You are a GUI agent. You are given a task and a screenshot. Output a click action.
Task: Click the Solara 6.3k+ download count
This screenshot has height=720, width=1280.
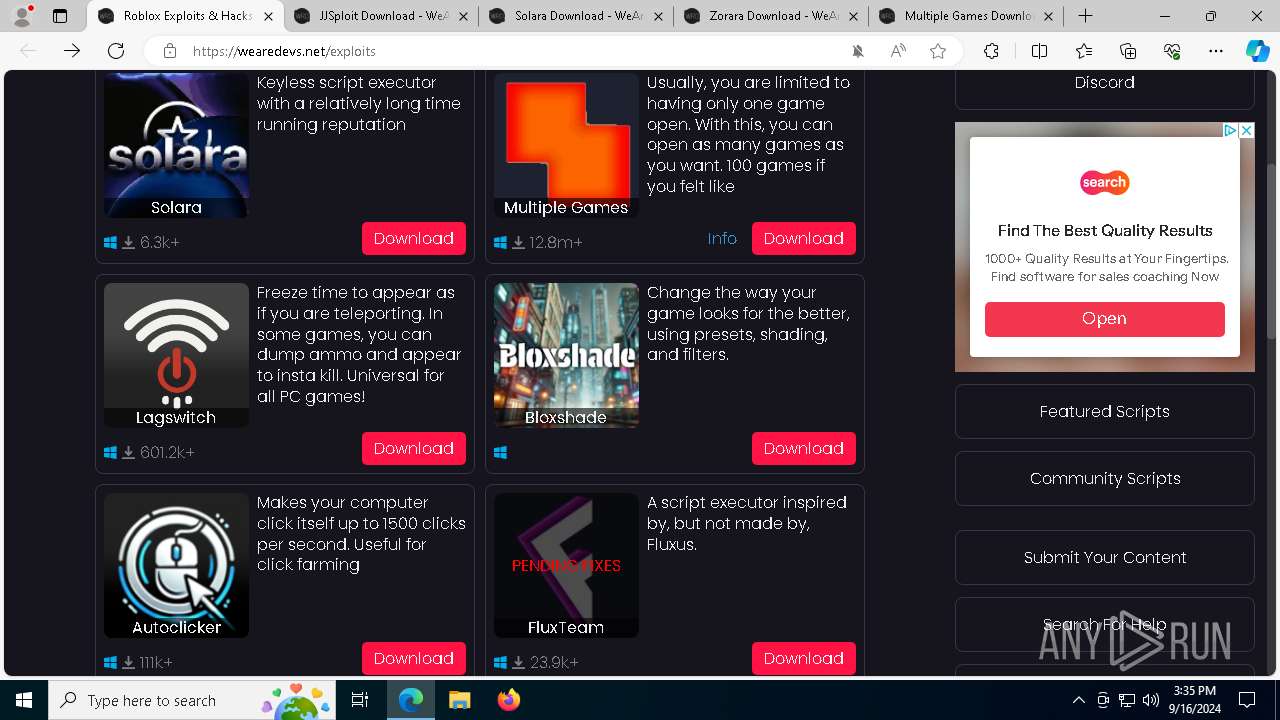pos(160,243)
